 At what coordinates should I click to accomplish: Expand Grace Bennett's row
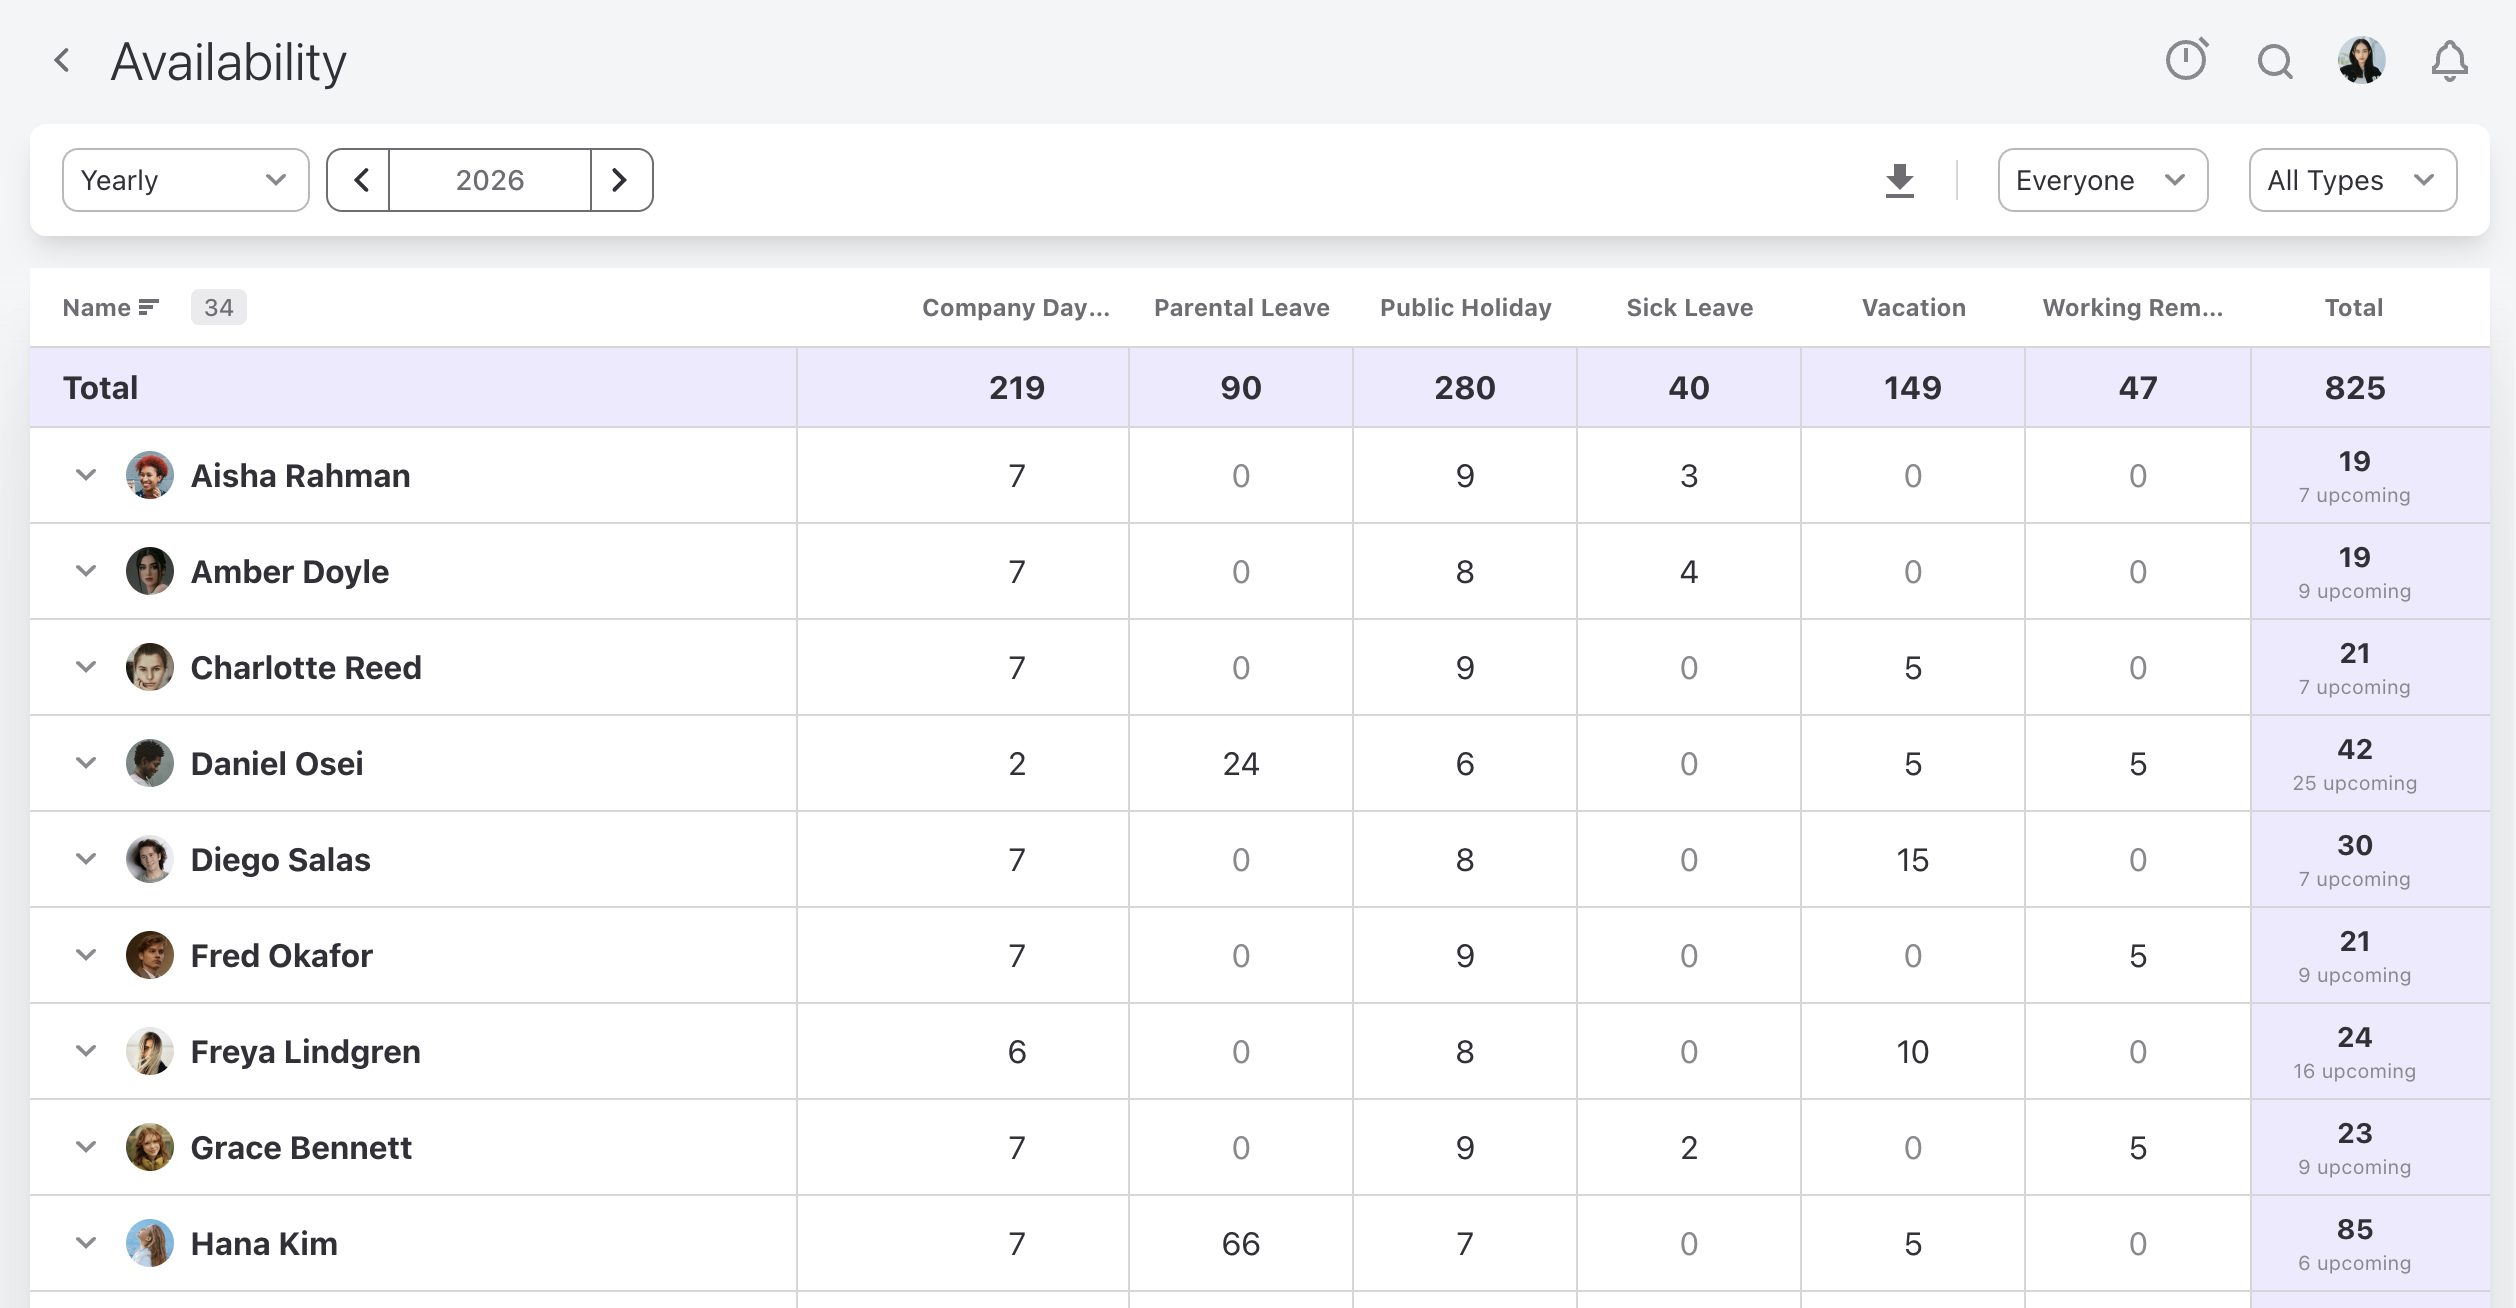(86, 1147)
